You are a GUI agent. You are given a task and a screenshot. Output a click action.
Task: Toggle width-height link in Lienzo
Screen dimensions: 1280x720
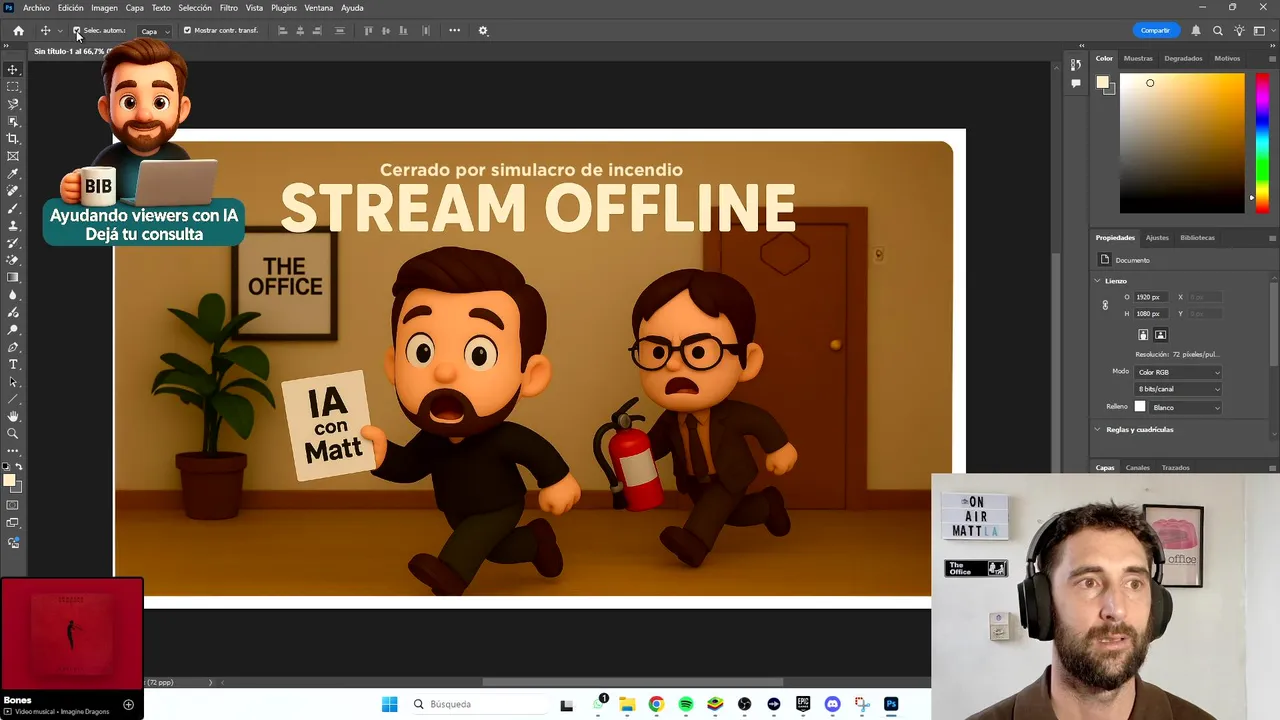(x=1105, y=305)
